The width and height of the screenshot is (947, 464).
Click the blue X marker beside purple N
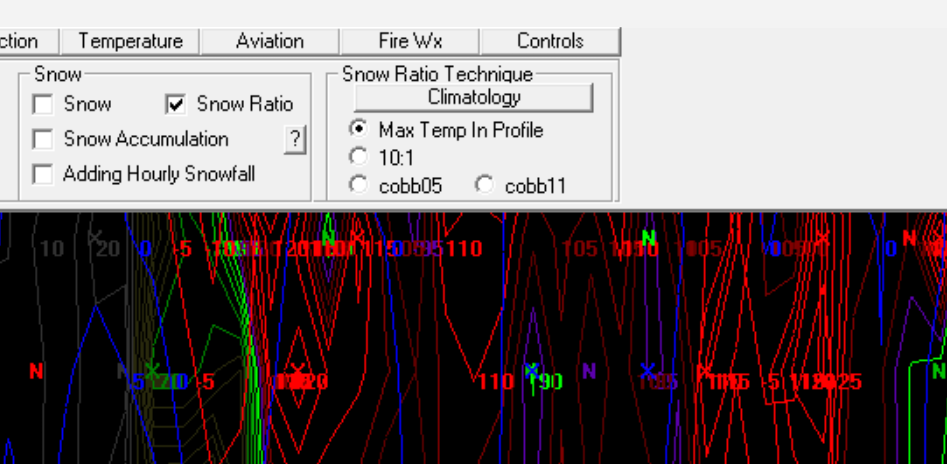pos(647,371)
